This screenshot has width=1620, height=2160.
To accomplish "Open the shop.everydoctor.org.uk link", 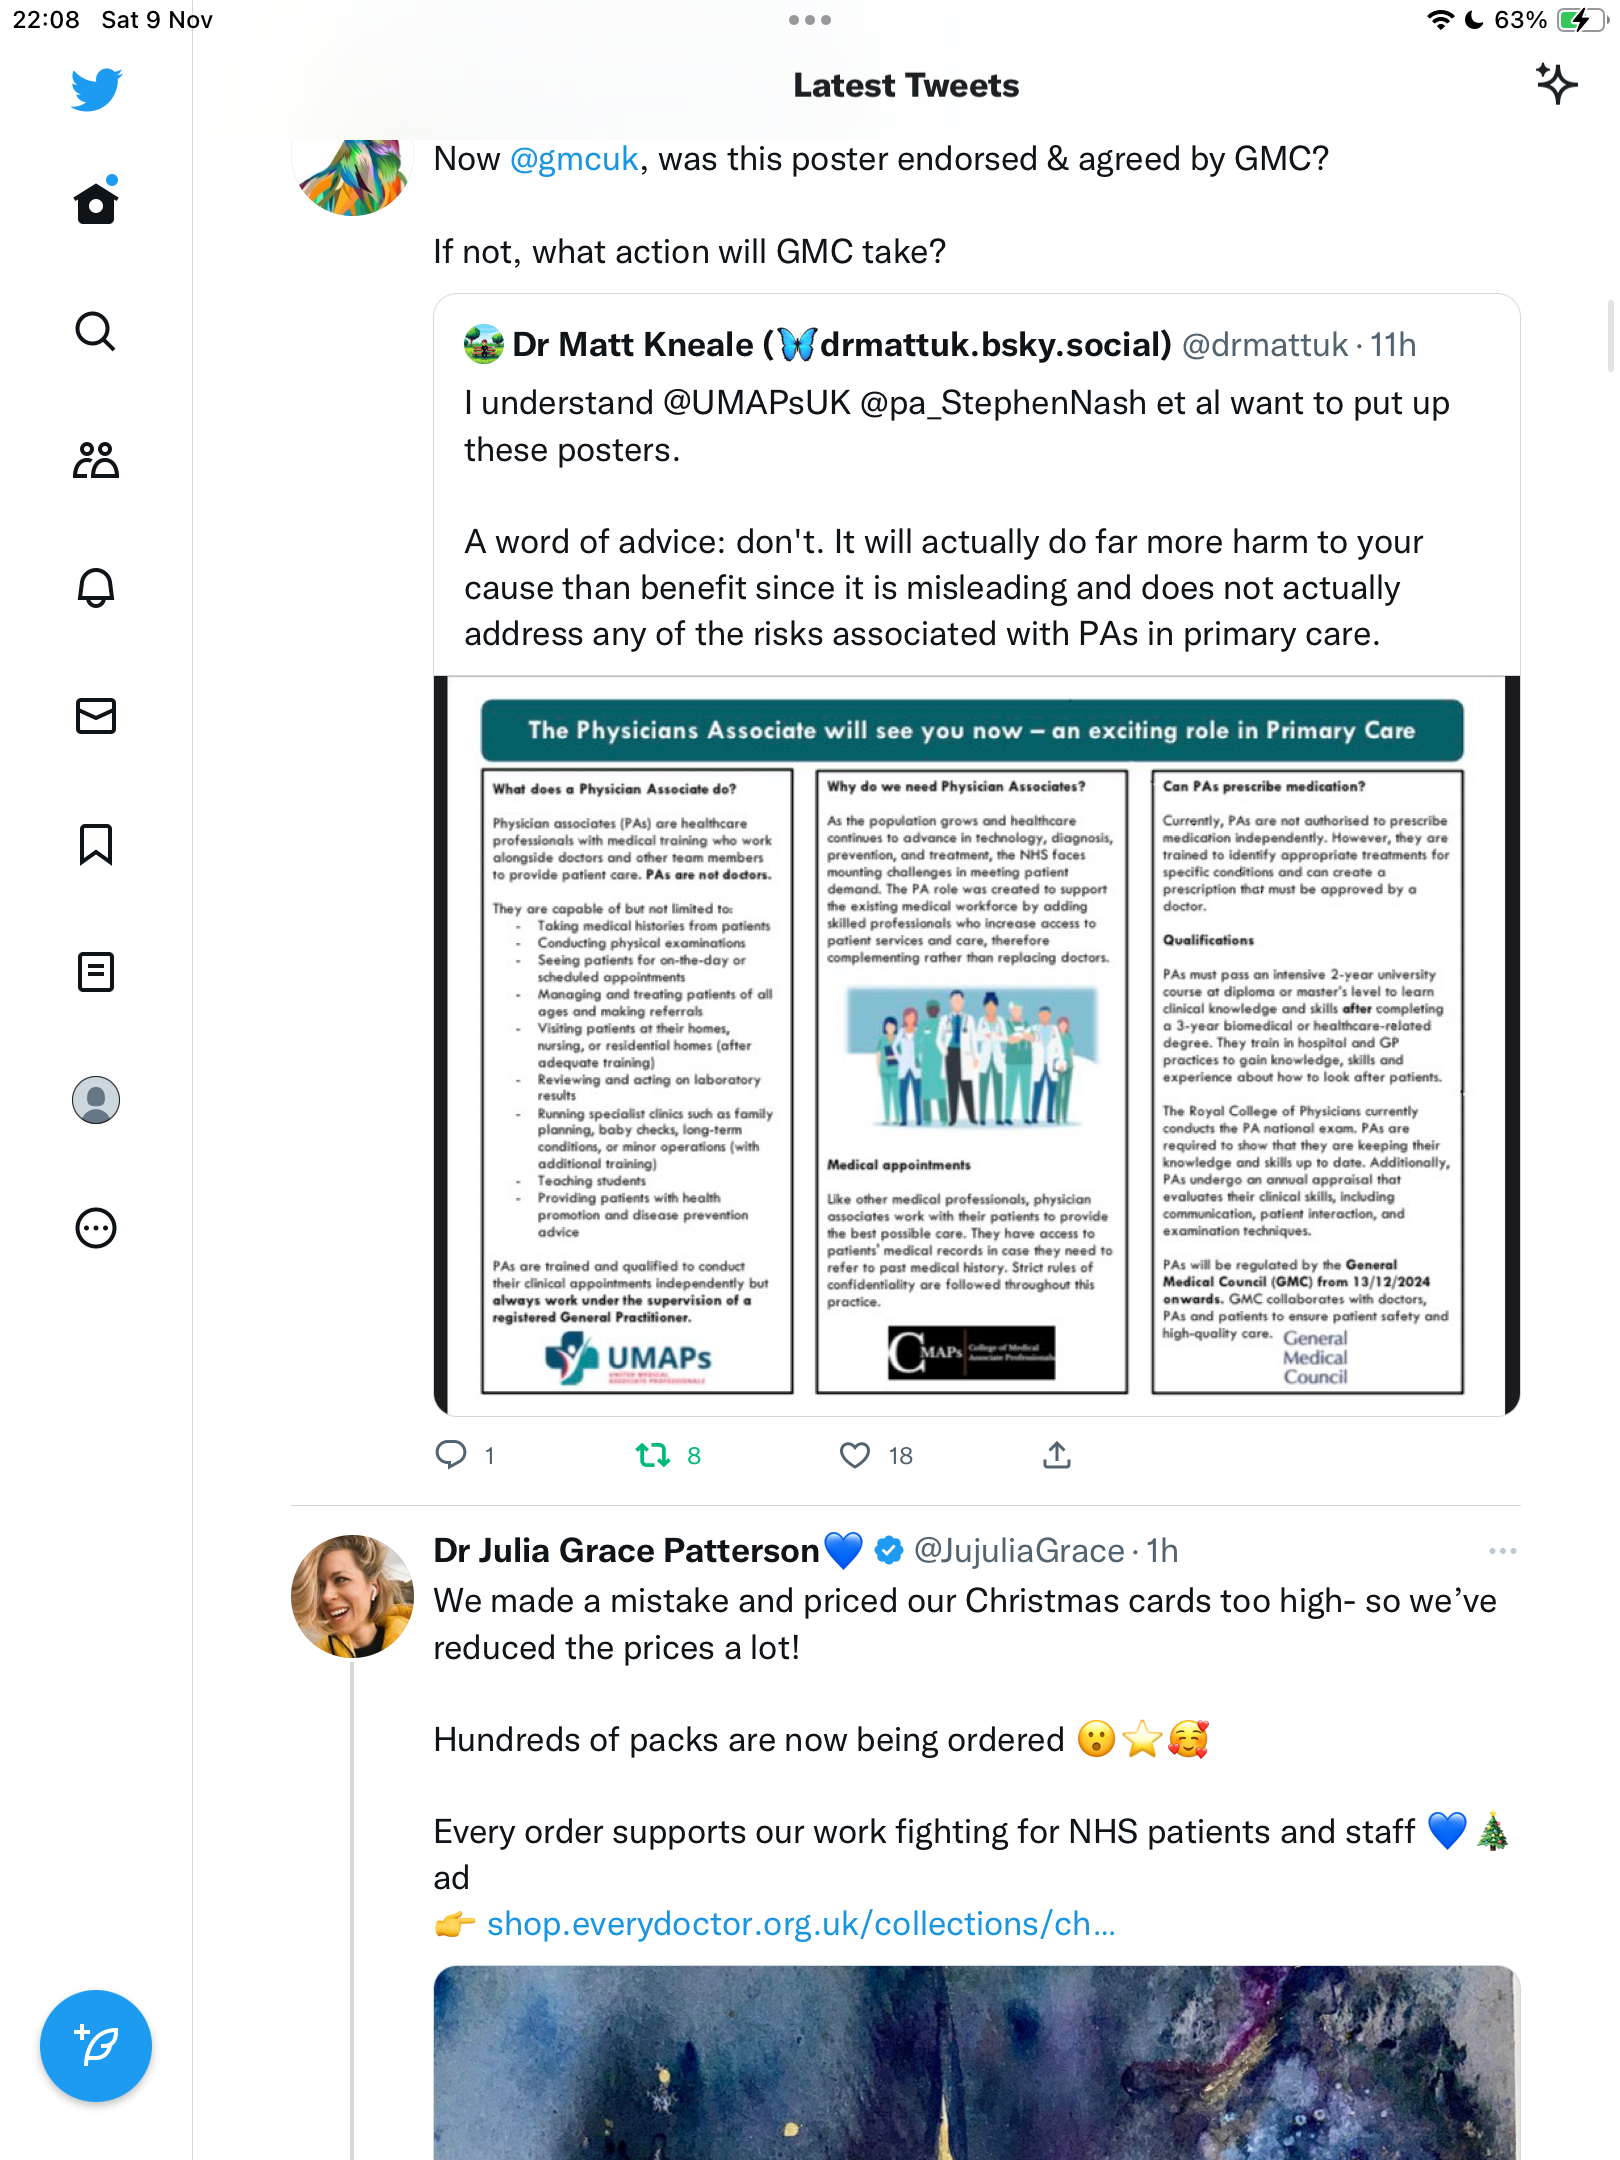I will coord(800,1924).
